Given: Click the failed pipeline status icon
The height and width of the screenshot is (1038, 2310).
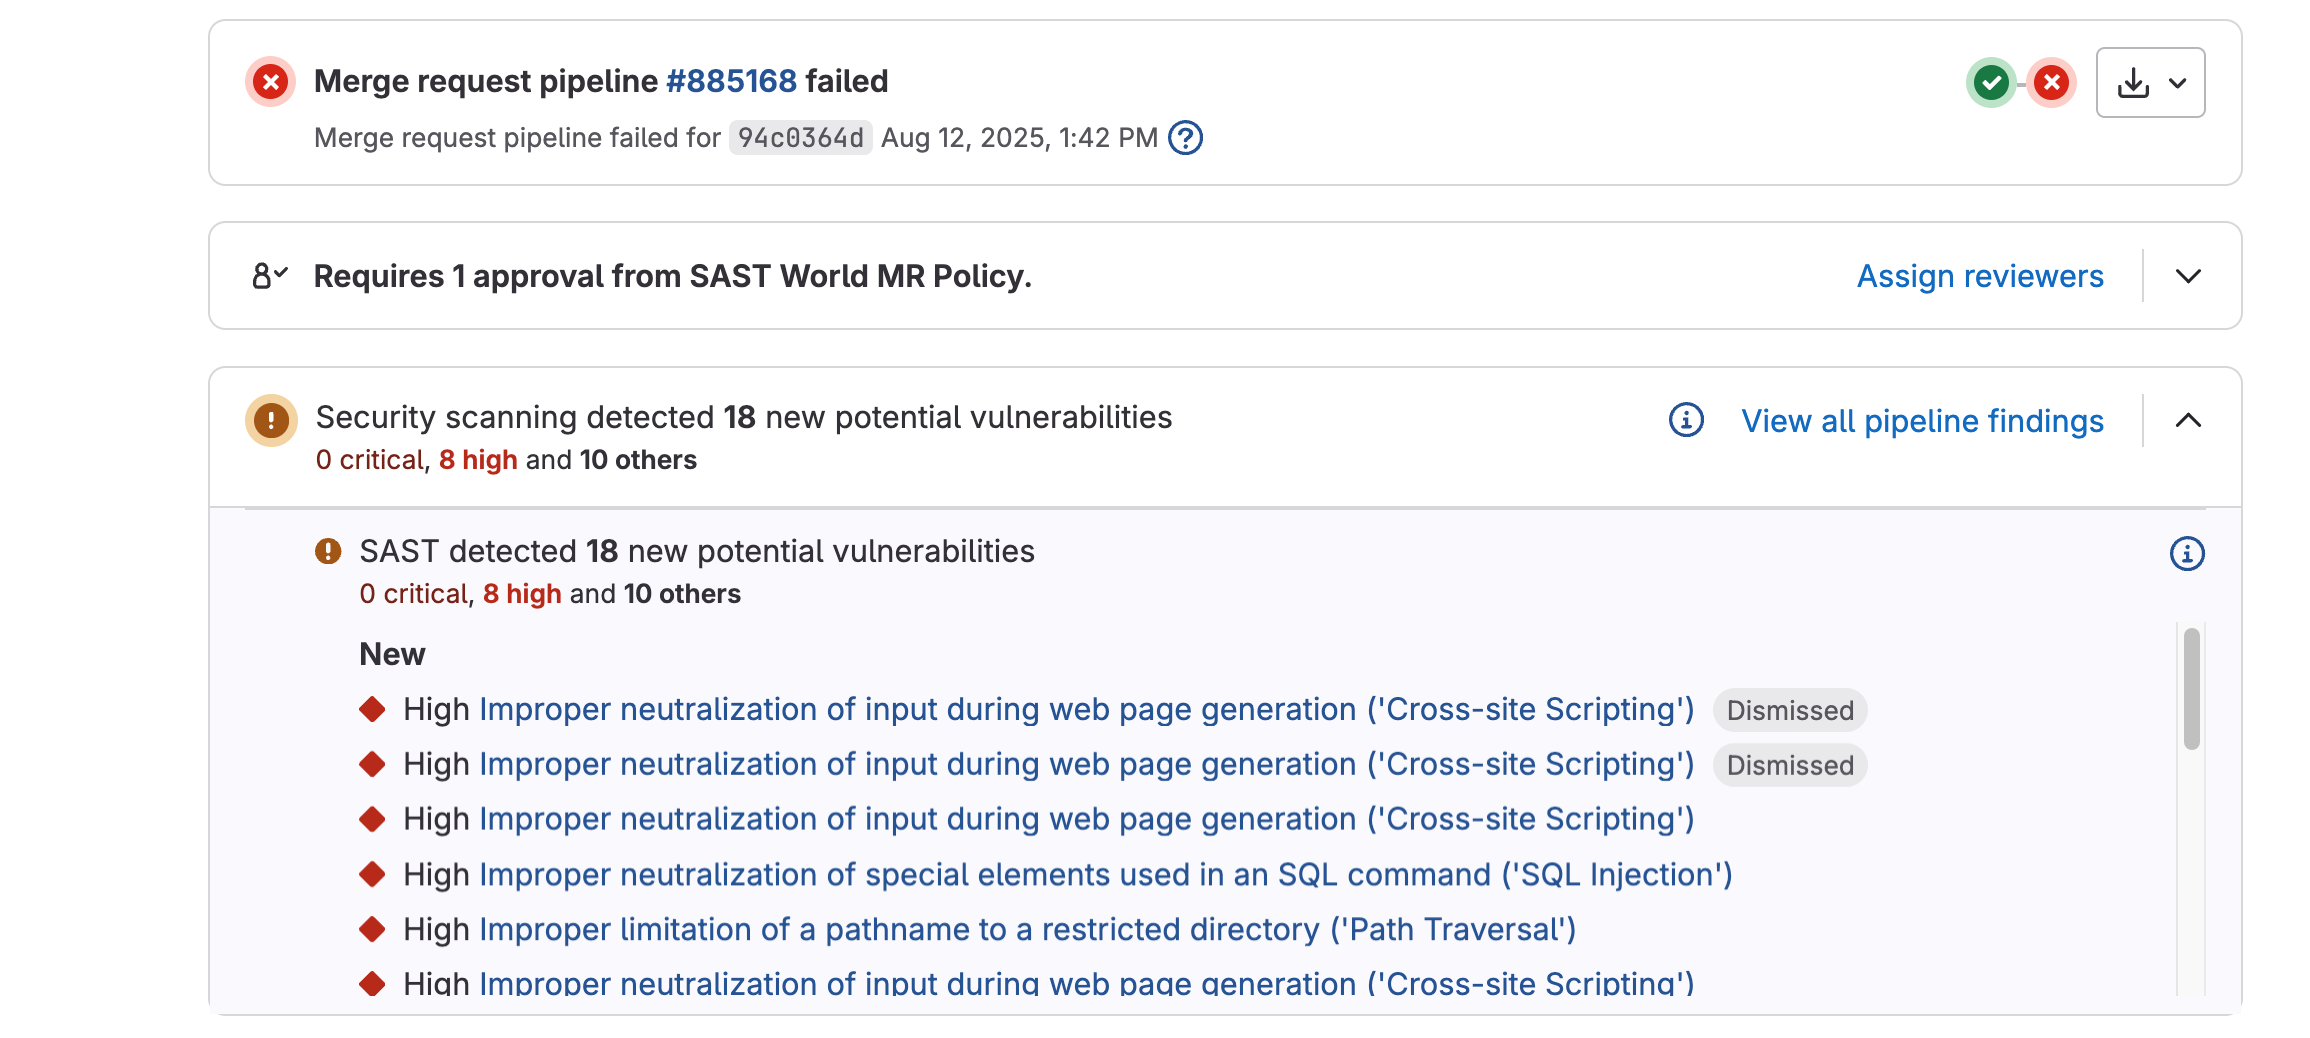Looking at the screenshot, I should [270, 82].
